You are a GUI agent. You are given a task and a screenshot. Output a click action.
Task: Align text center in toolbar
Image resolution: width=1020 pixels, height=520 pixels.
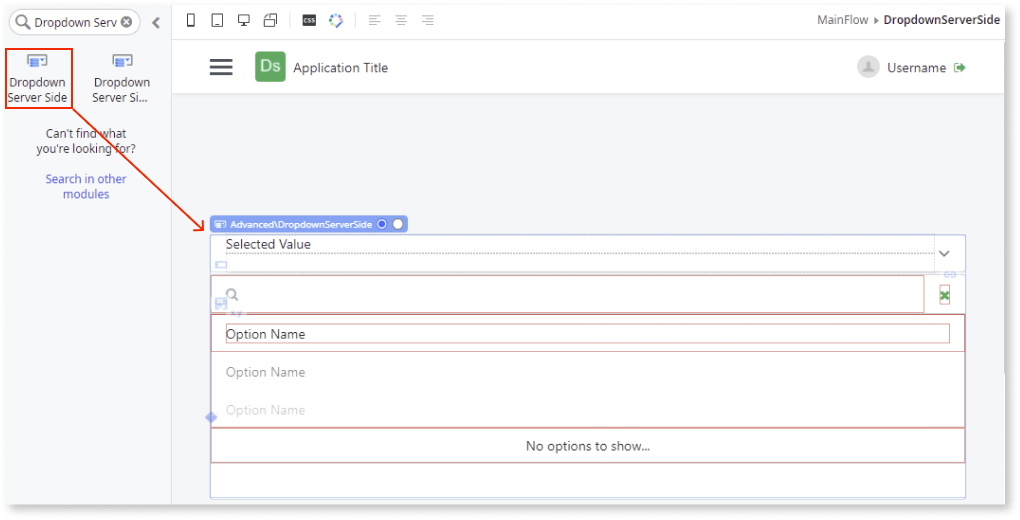click(x=401, y=20)
